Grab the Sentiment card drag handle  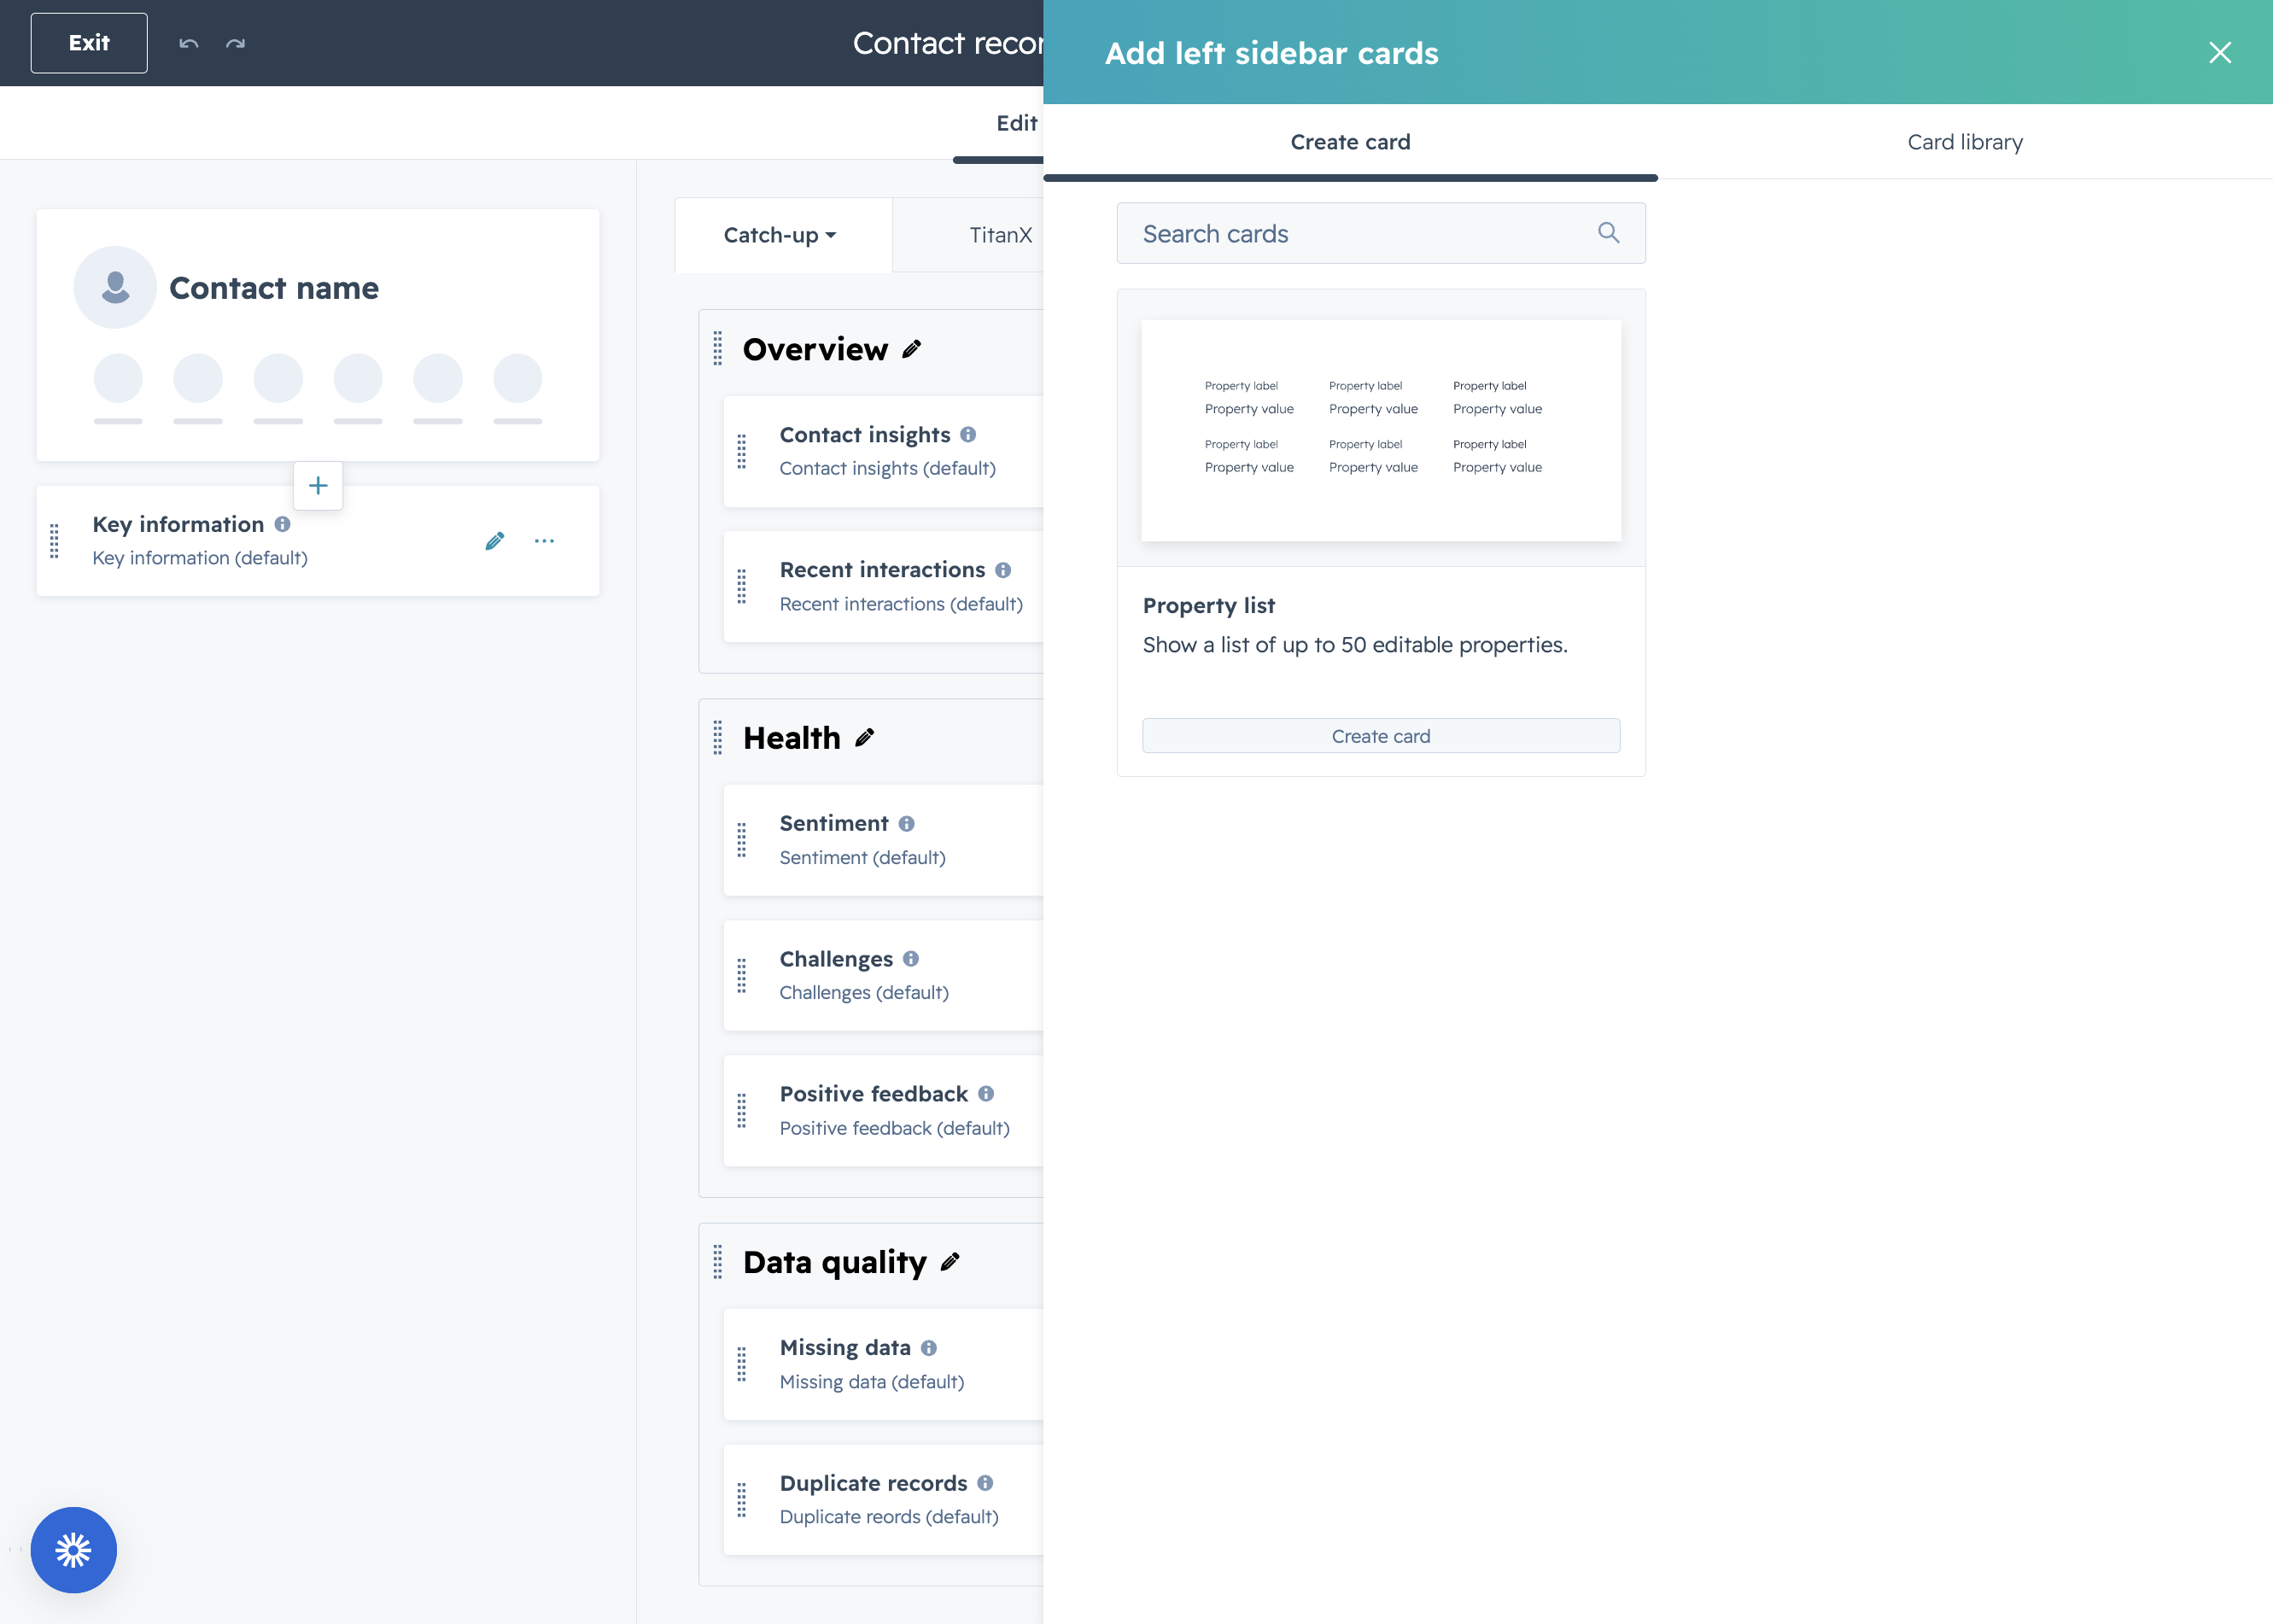pos(742,840)
